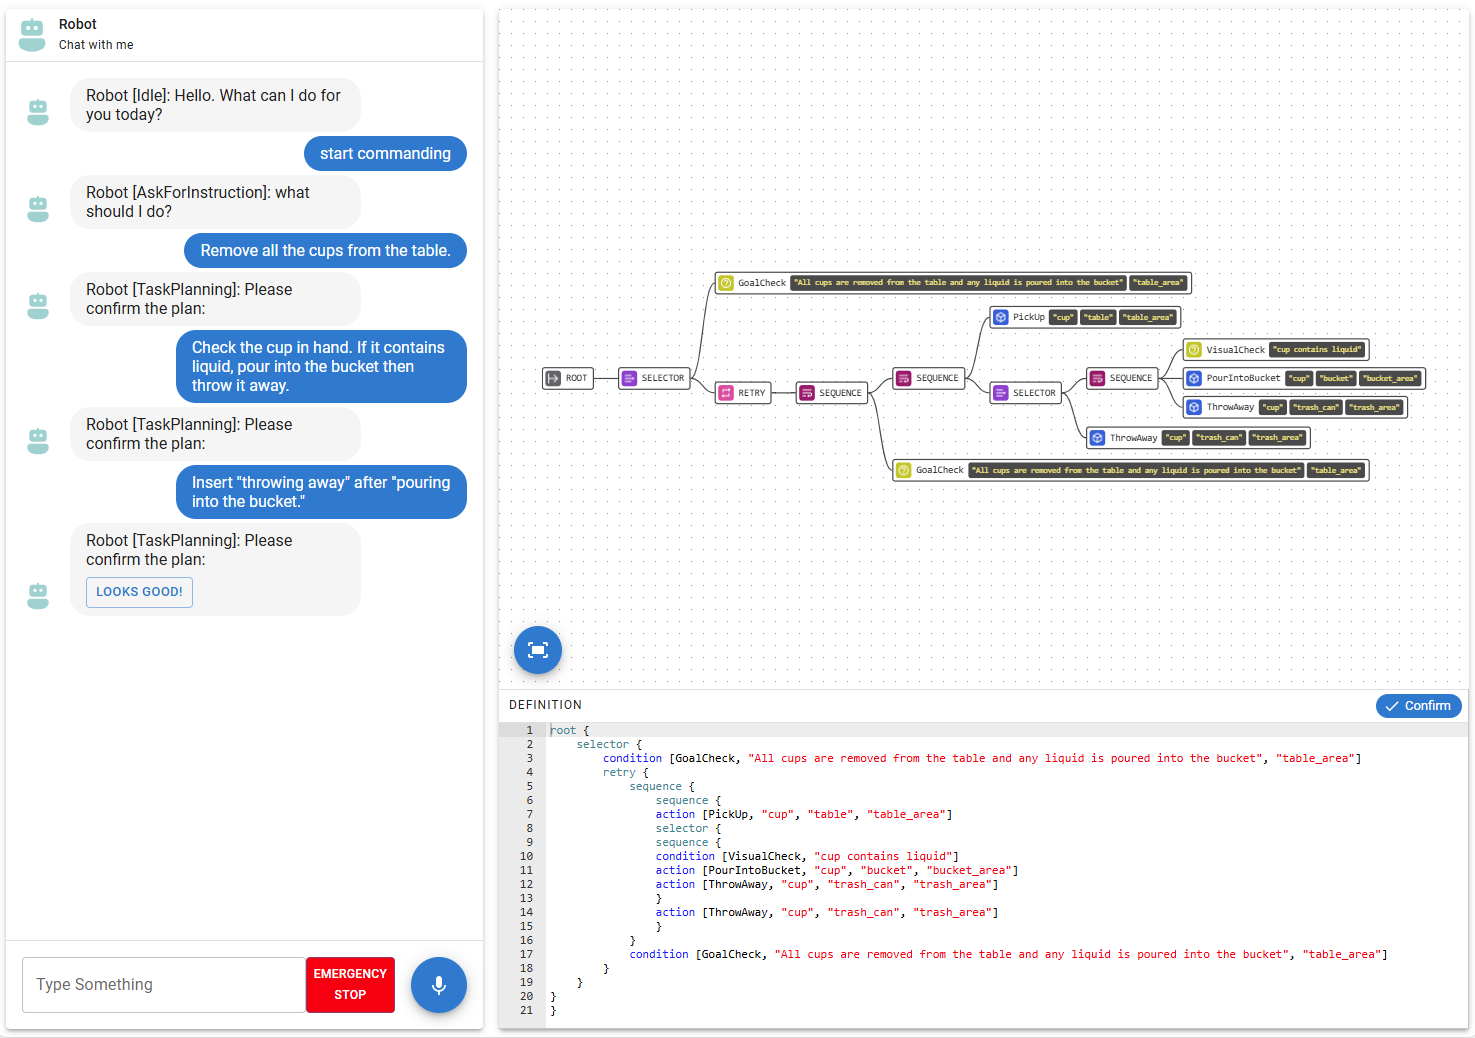Screen dimensions: 1475x1038
Task: Click the "Remove all the cups" chat message
Action: click(325, 251)
